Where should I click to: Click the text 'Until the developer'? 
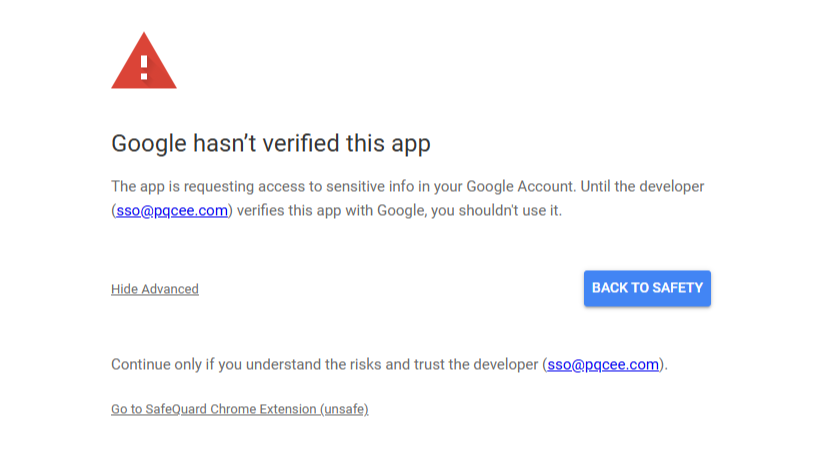point(642,186)
